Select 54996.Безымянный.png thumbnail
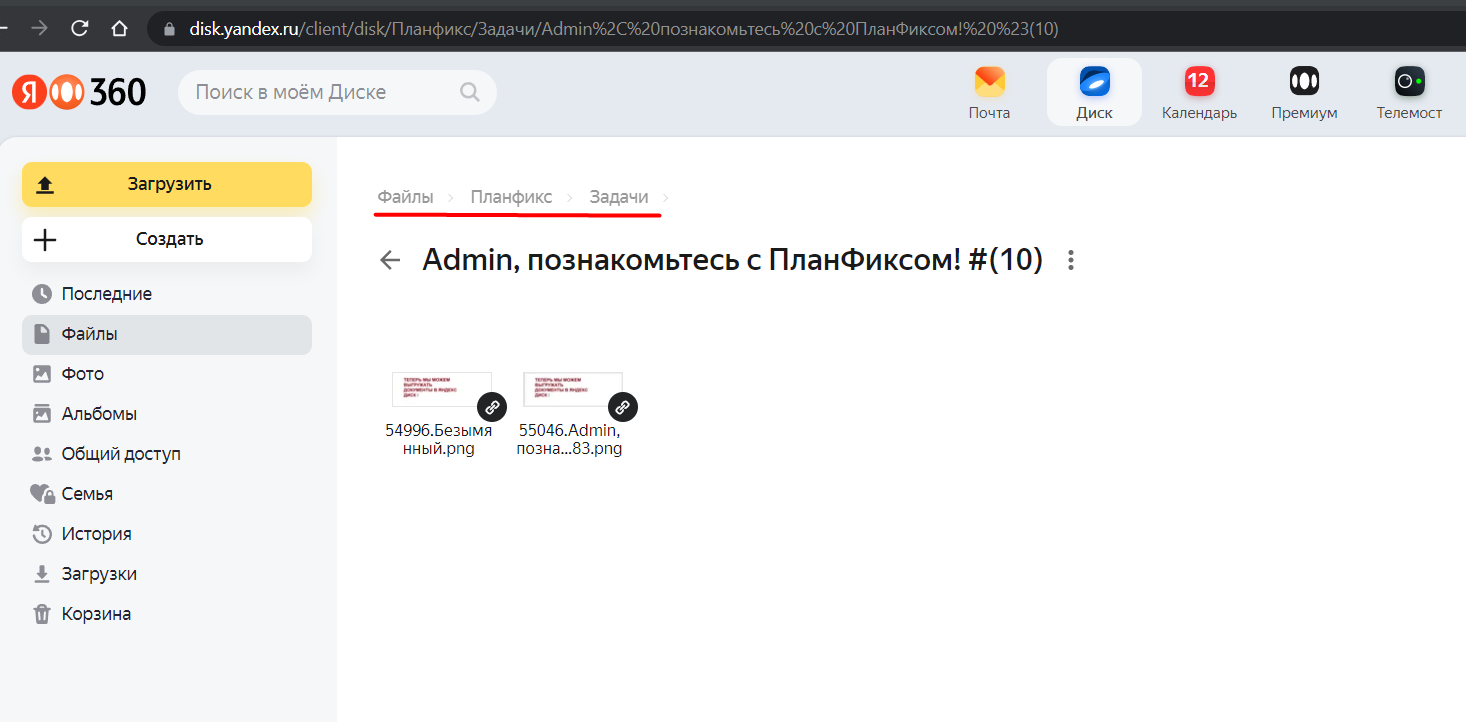Viewport: 1466px width, 722px height. (x=442, y=389)
